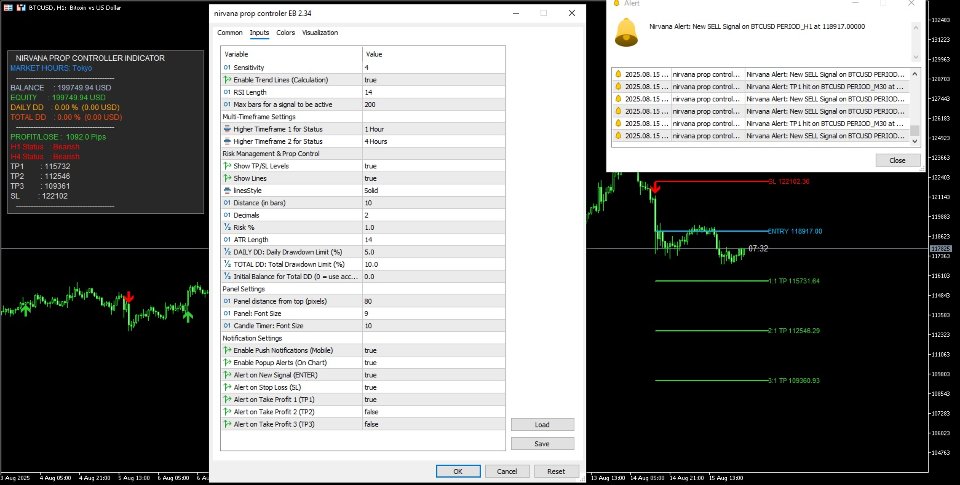Click the icon beside Alert on Stop Loss
The height and width of the screenshot is (485, 960).
click(227, 387)
